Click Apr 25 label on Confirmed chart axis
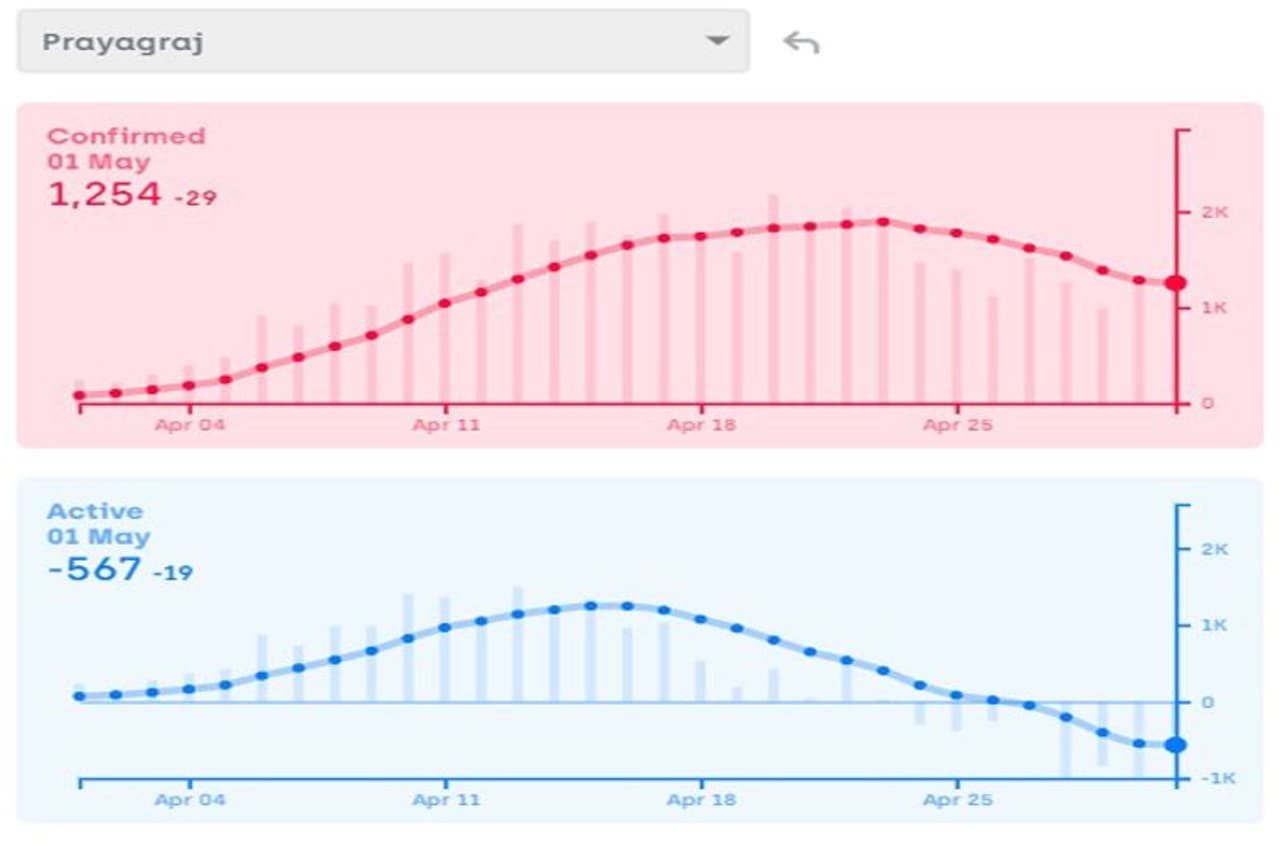Viewport: 1280px width, 845px height. click(957, 425)
